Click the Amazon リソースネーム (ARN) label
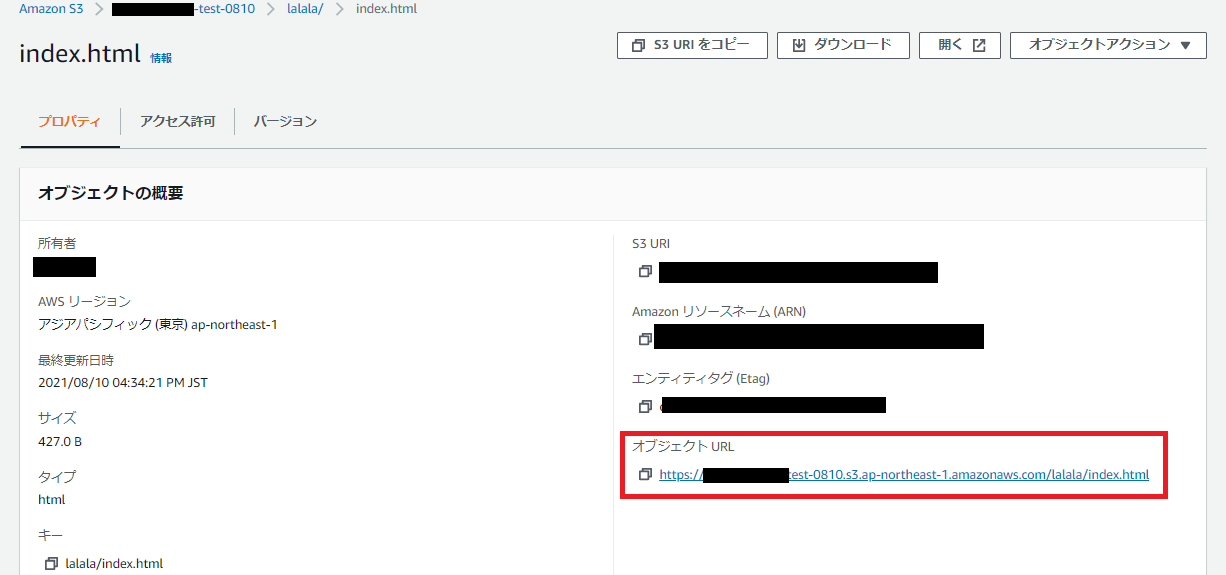The image size is (1226, 575). point(719,311)
